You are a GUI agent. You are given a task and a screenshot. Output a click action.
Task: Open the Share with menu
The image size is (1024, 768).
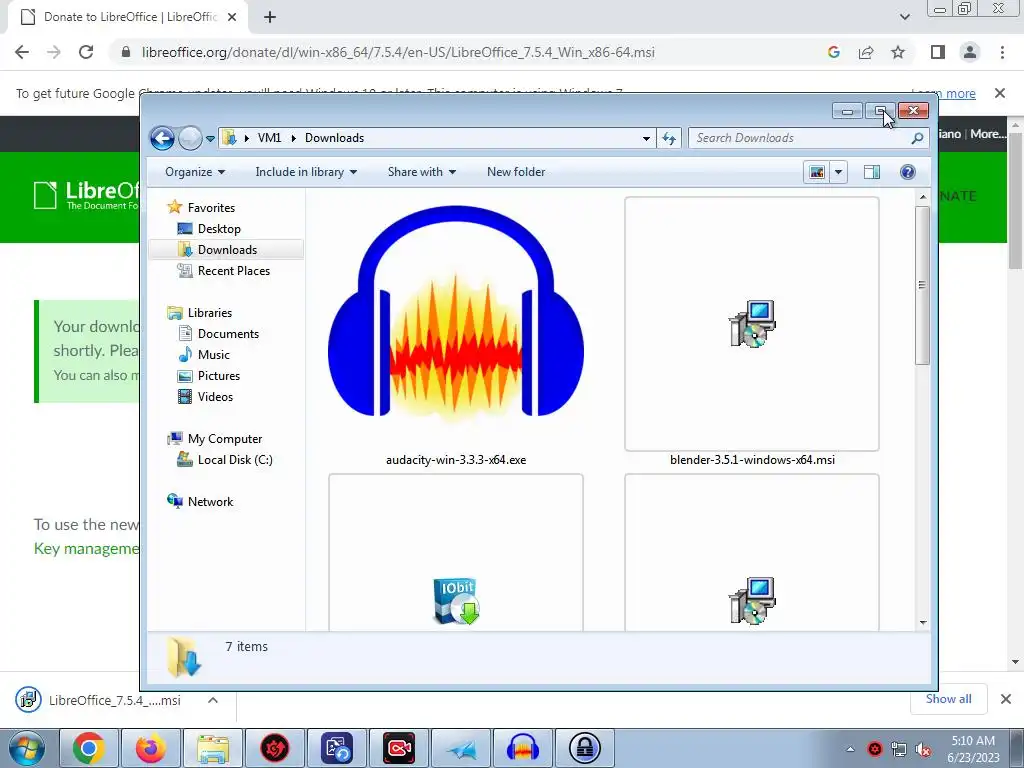click(x=421, y=172)
